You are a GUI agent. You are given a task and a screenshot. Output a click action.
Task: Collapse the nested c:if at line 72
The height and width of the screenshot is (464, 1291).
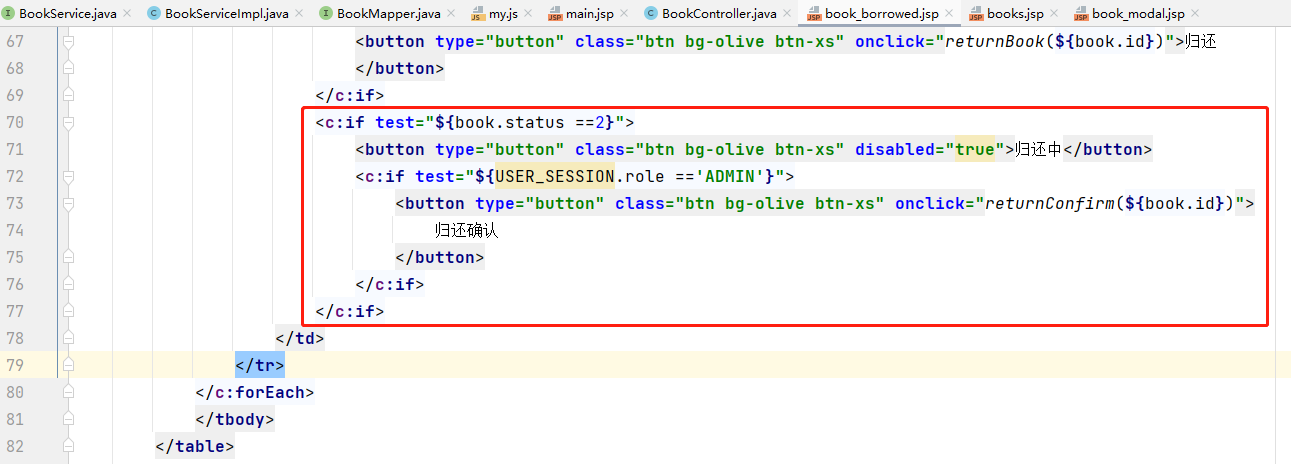68,176
